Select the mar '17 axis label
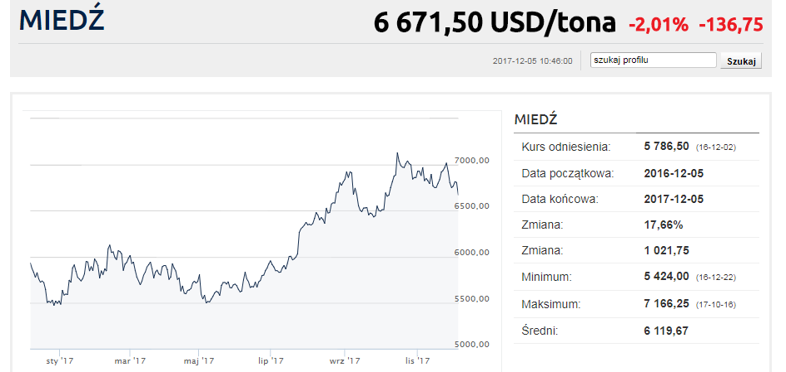Screen dimensions: 786x372 click(x=130, y=360)
